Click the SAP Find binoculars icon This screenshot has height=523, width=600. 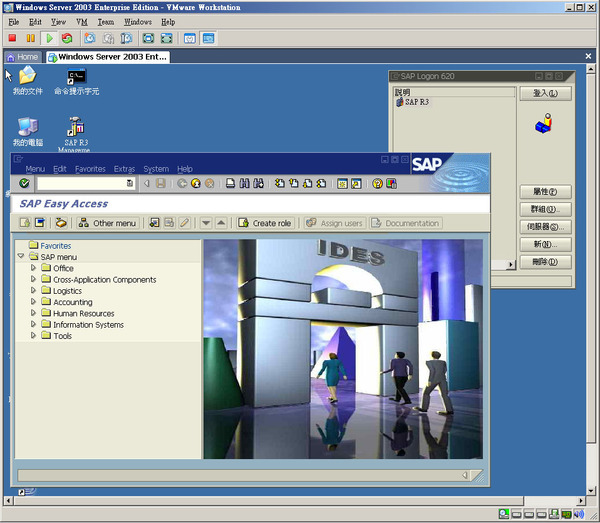coord(245,184)
